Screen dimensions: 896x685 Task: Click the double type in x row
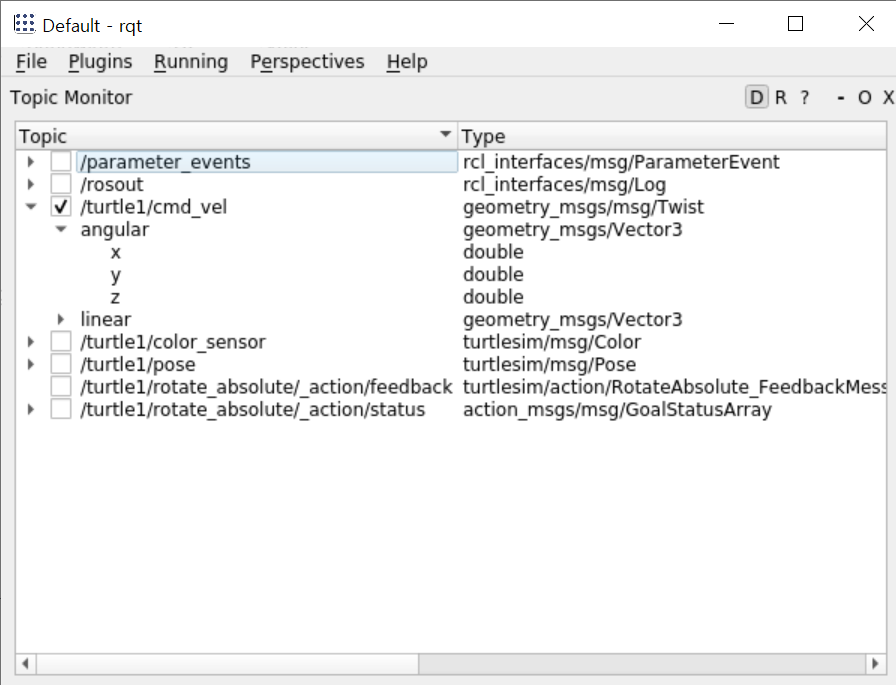tap(493, 252)
